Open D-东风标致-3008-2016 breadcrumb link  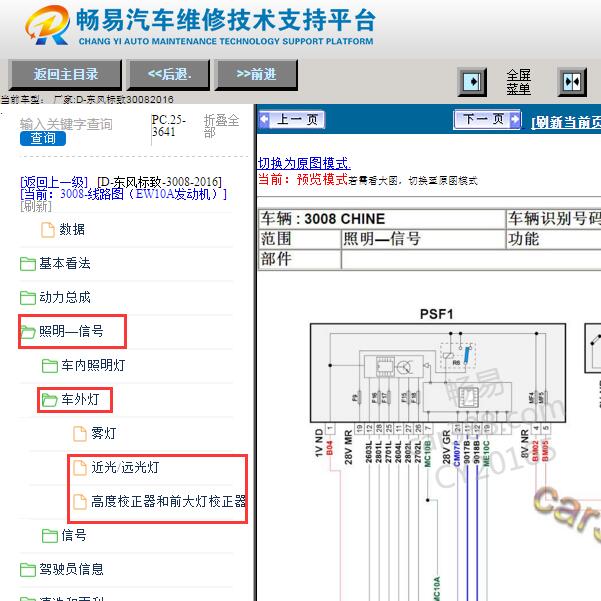point(159,181)
